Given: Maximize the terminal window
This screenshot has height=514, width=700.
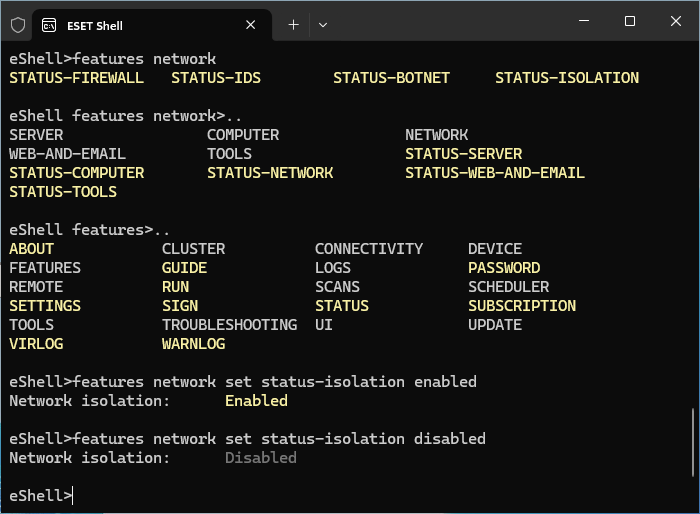Looking at the screenshot, I should pos(630,21).
